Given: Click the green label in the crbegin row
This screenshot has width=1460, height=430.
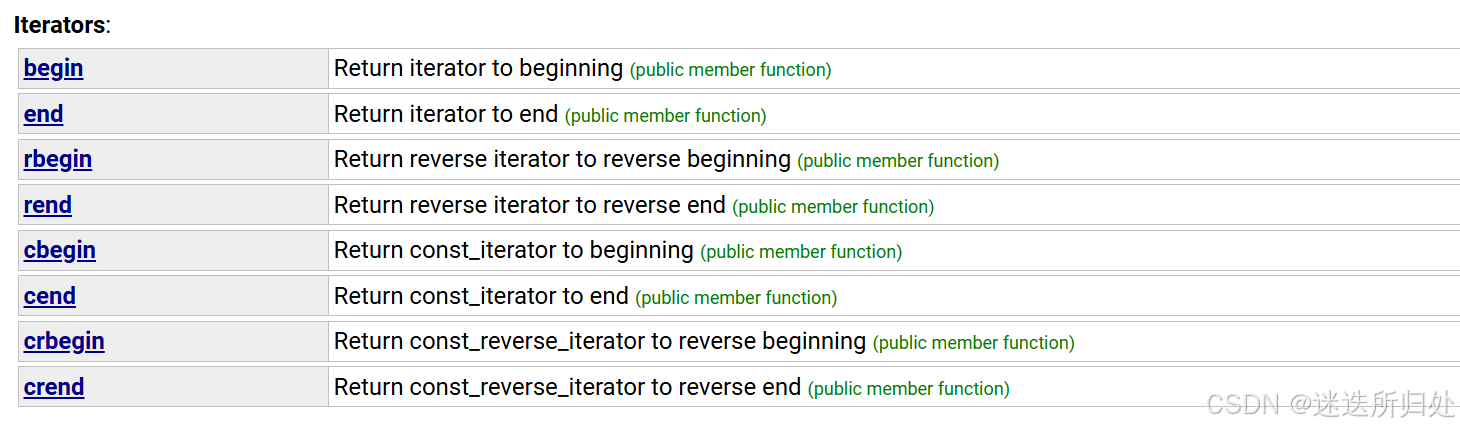Looking at the screenshot, I should 974,343.
